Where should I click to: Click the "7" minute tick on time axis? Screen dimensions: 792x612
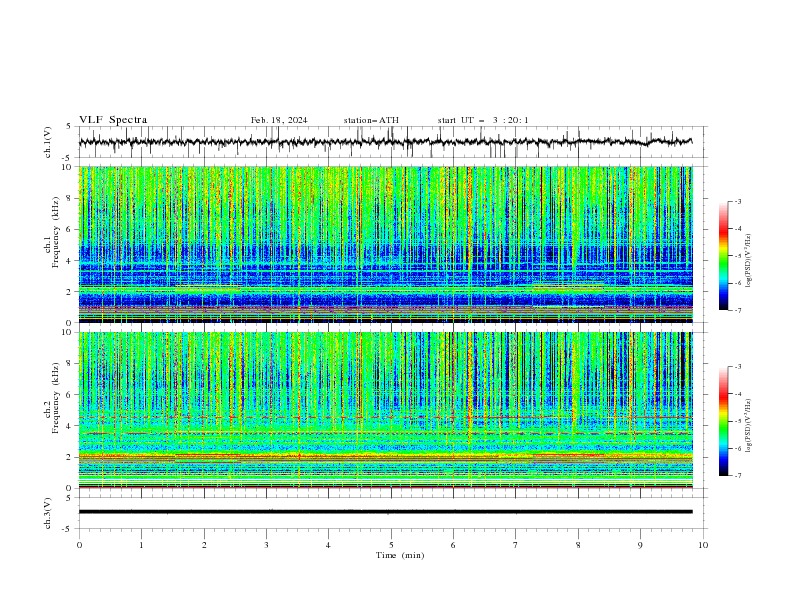pyautogui.click(x=516, y=545)
